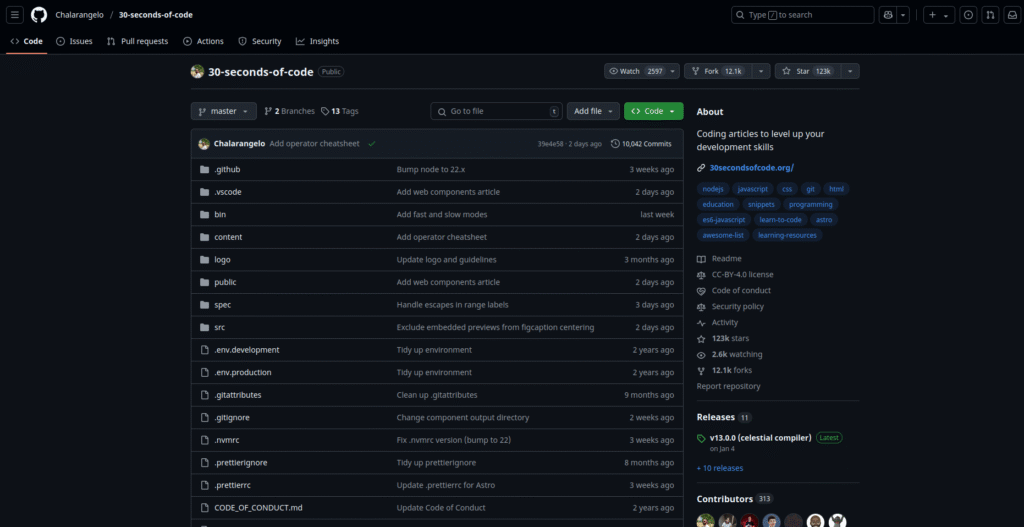Click the src folder icon

point(204,327)
